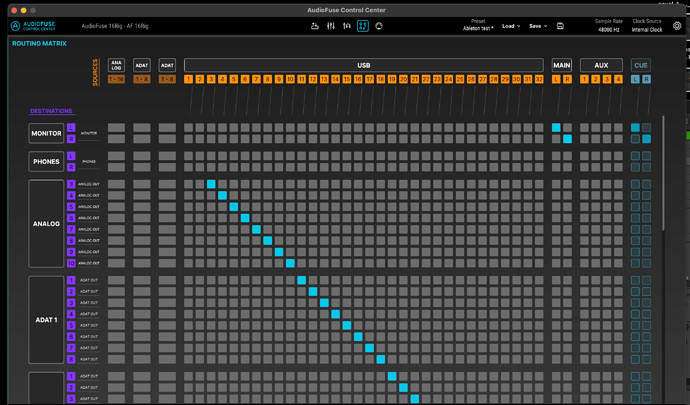Expand the second ADAT 1-8 source group
This screenshot has width=690, height=405.
click(167, 65)
